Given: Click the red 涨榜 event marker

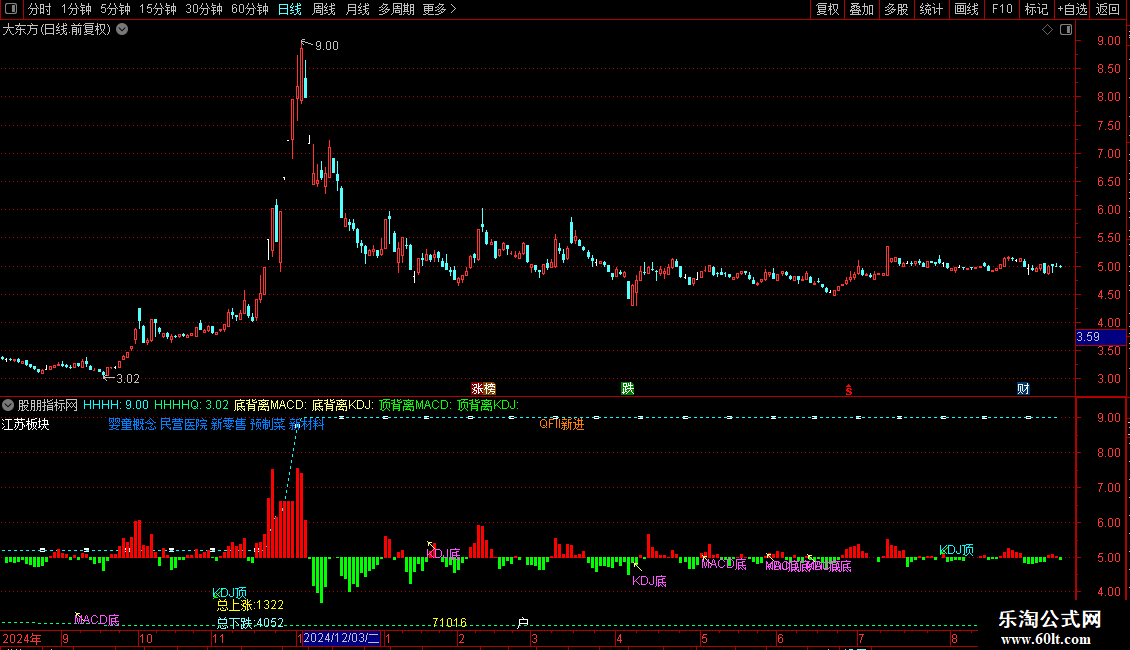Looking at the screenshot, I should click(483, 388).
